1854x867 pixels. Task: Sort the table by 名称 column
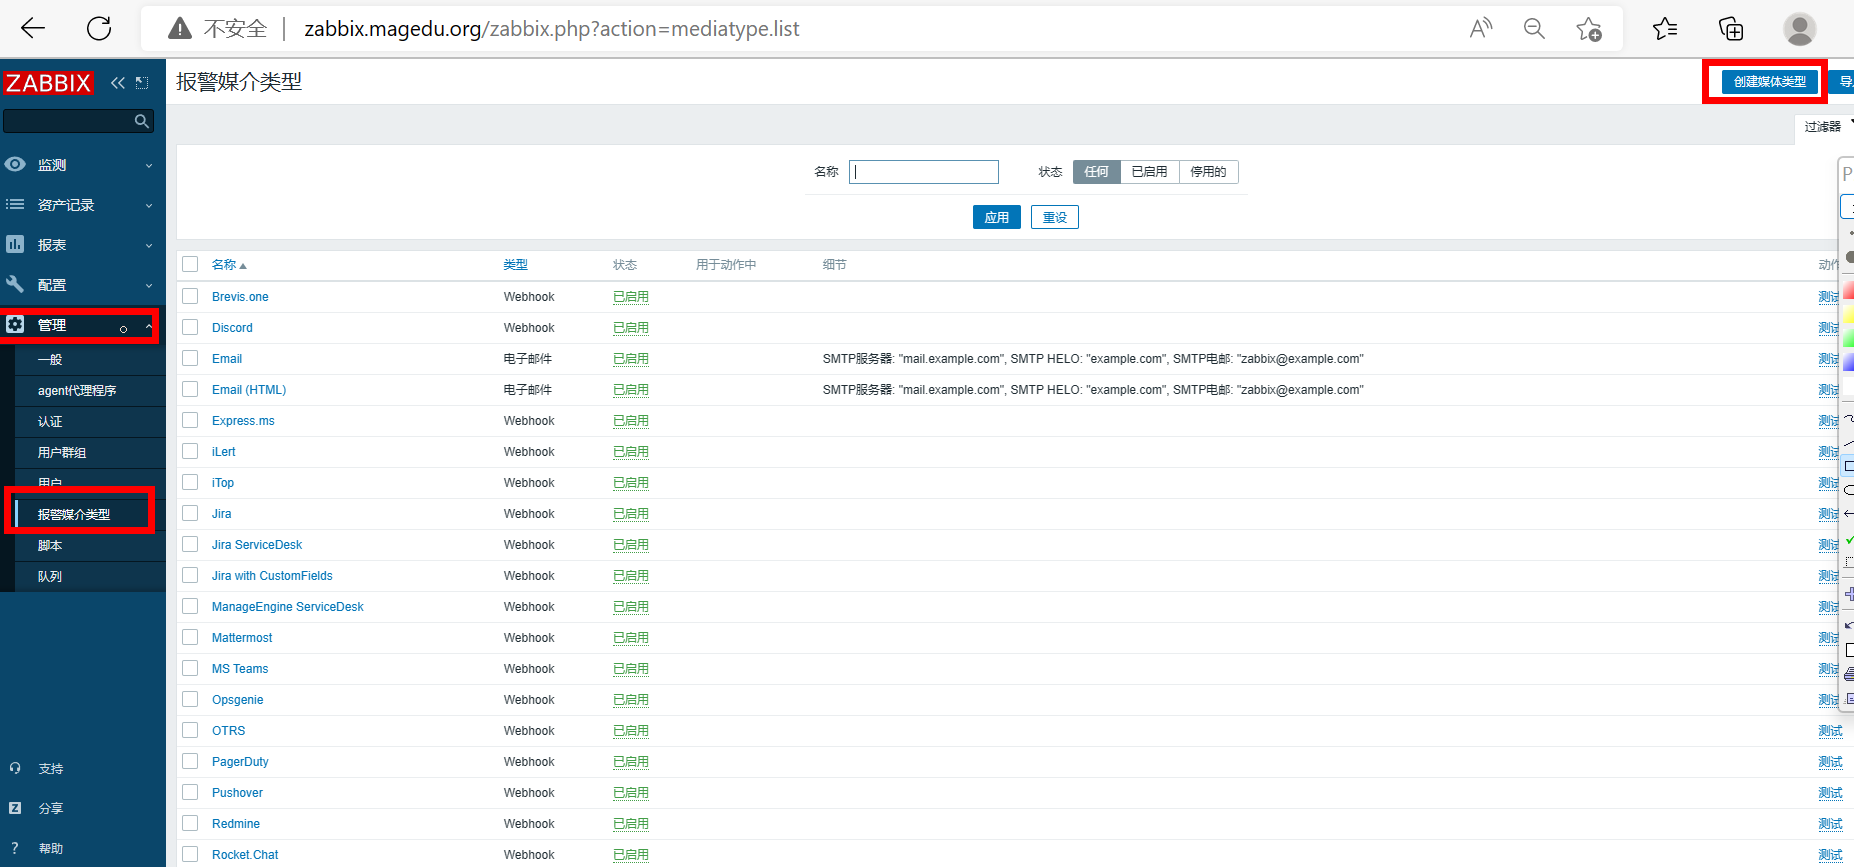coord(229,265)
